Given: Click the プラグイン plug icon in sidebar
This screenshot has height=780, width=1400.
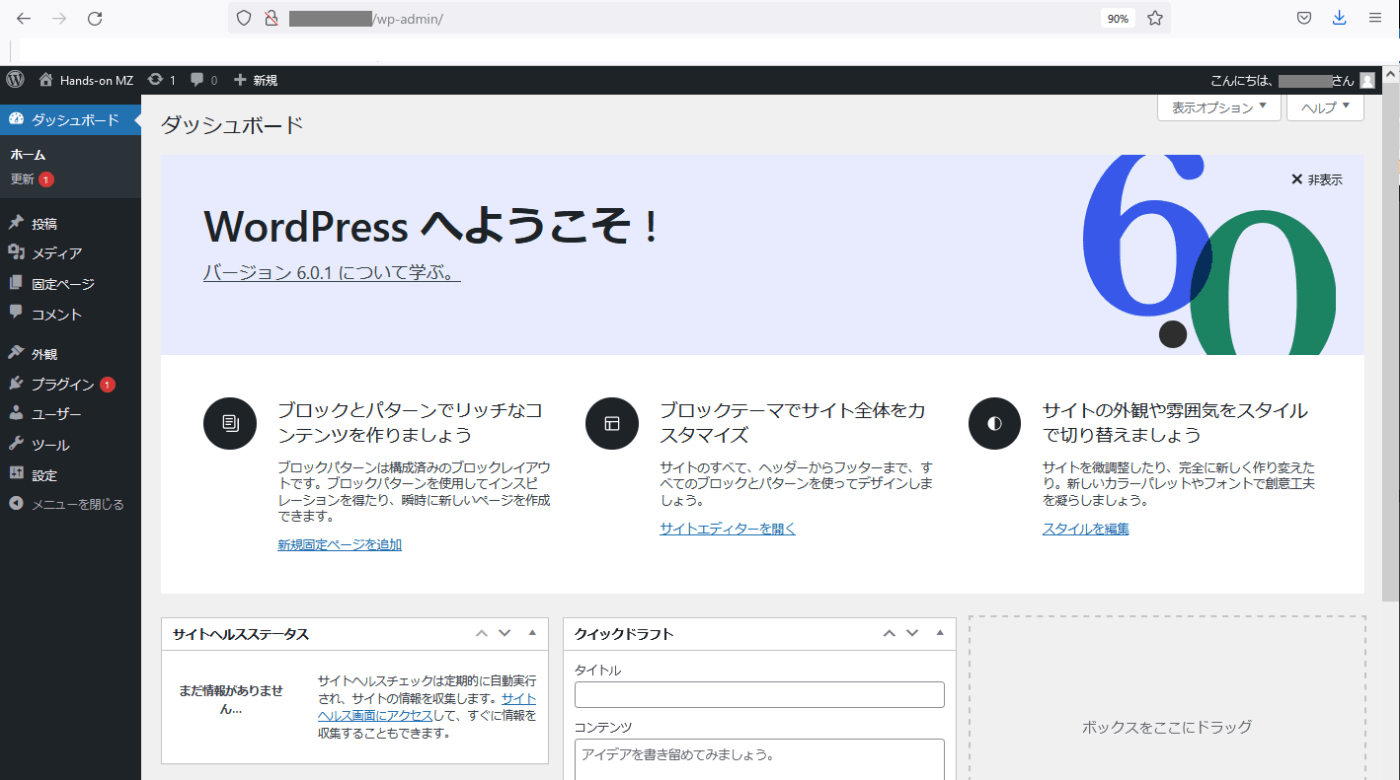Looking at the screenshot, I should click(16, 383).
